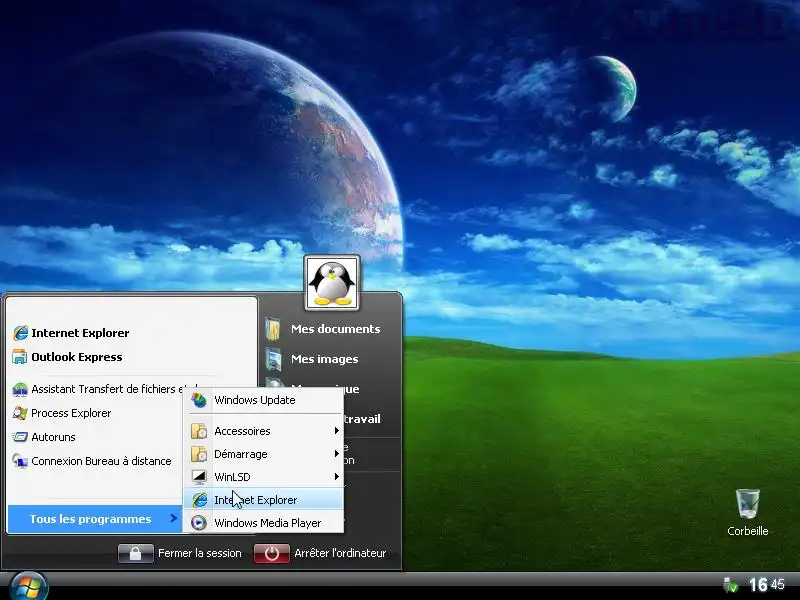Click the Mes images folder icon
Viewport: 800px width, 600px height.
point(273,359)
